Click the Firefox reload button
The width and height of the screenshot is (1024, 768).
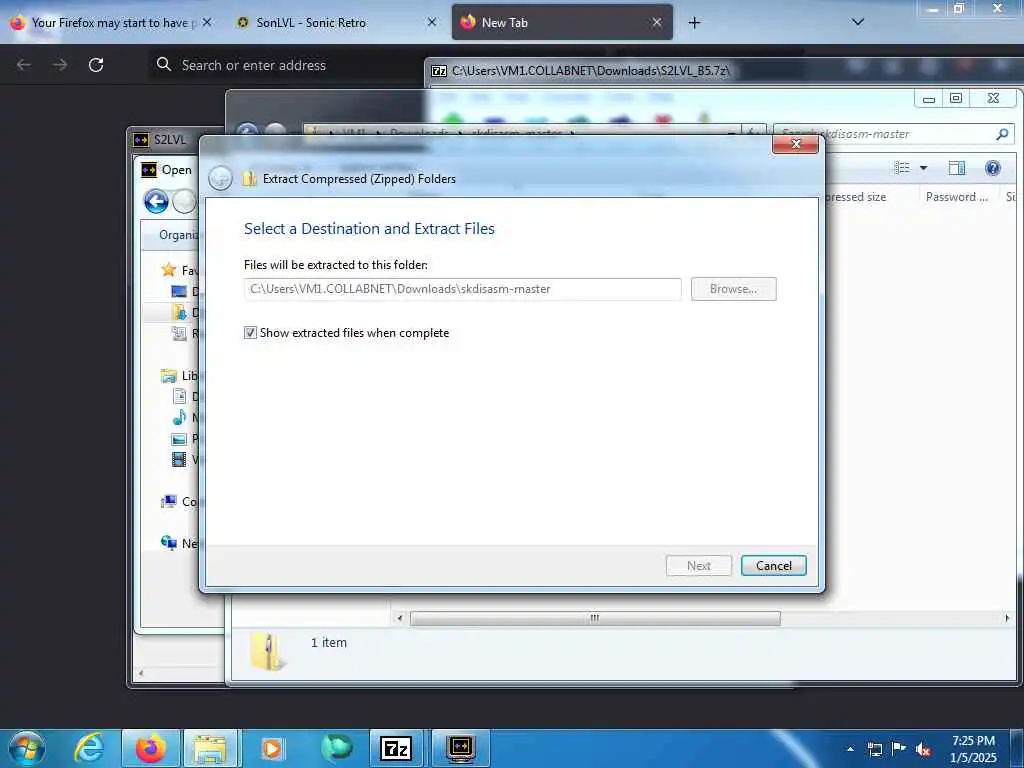(x=96, y=65)
